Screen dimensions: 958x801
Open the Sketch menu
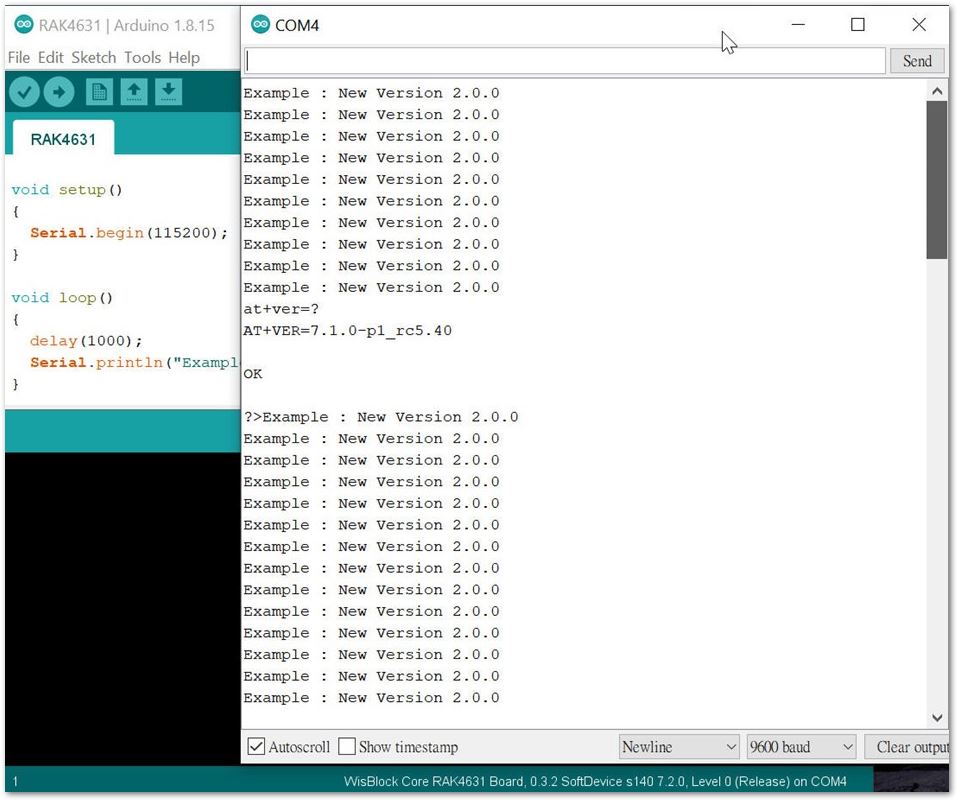[93, 57]
